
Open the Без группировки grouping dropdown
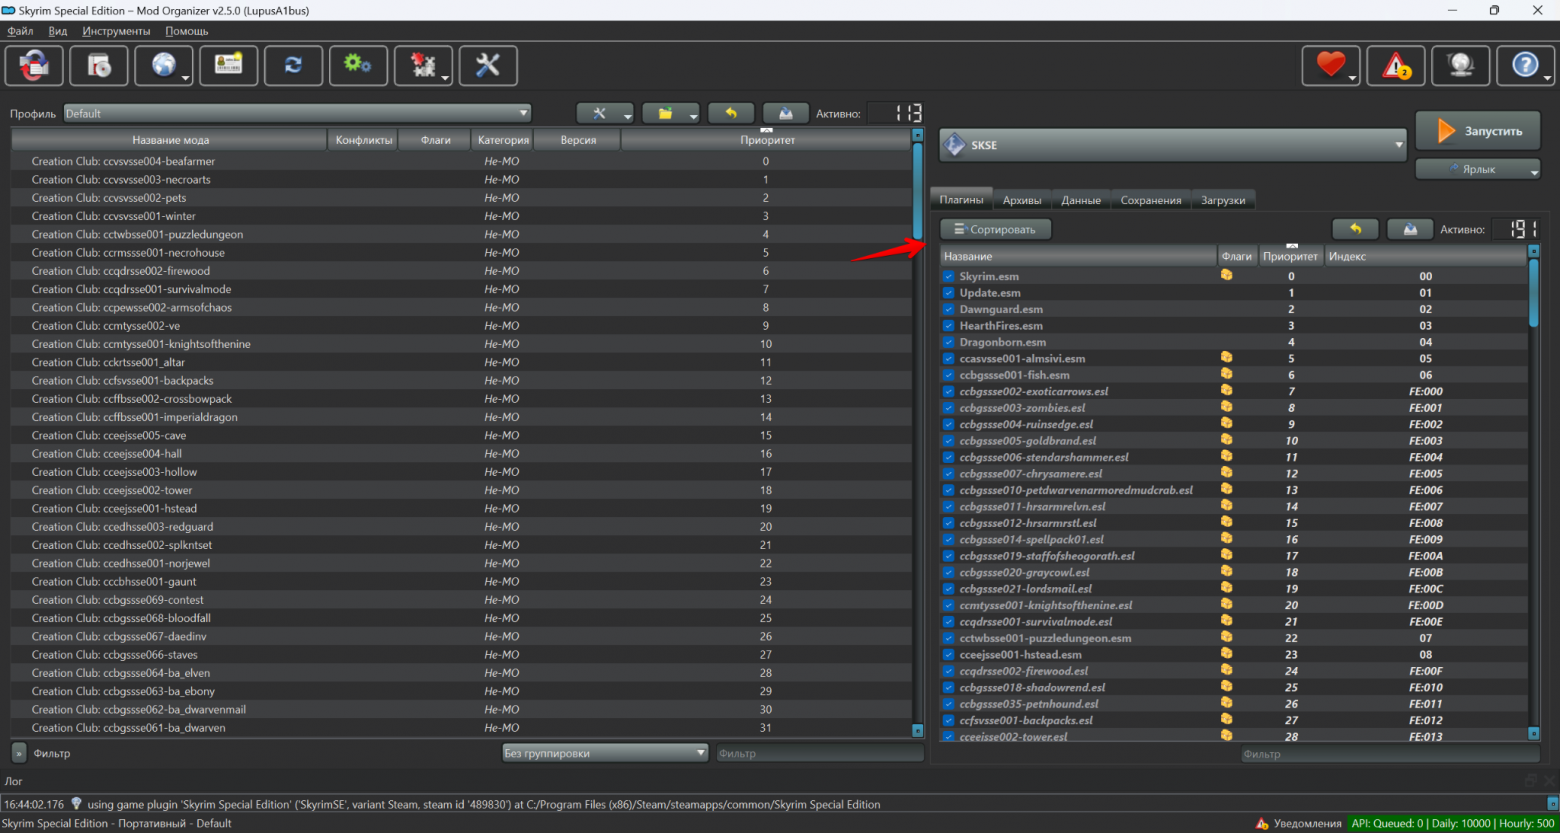(605, 753)
